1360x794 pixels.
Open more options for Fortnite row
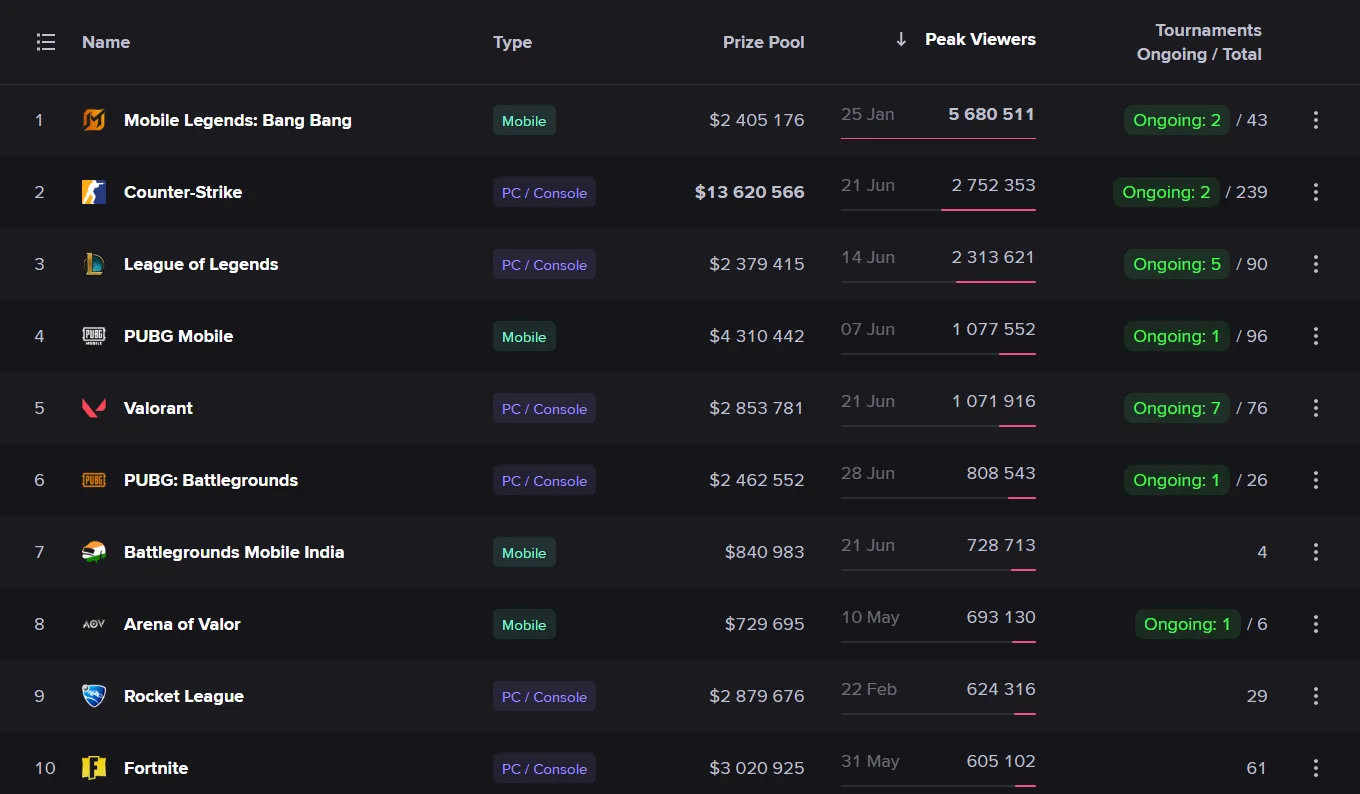click(1316, 768)
